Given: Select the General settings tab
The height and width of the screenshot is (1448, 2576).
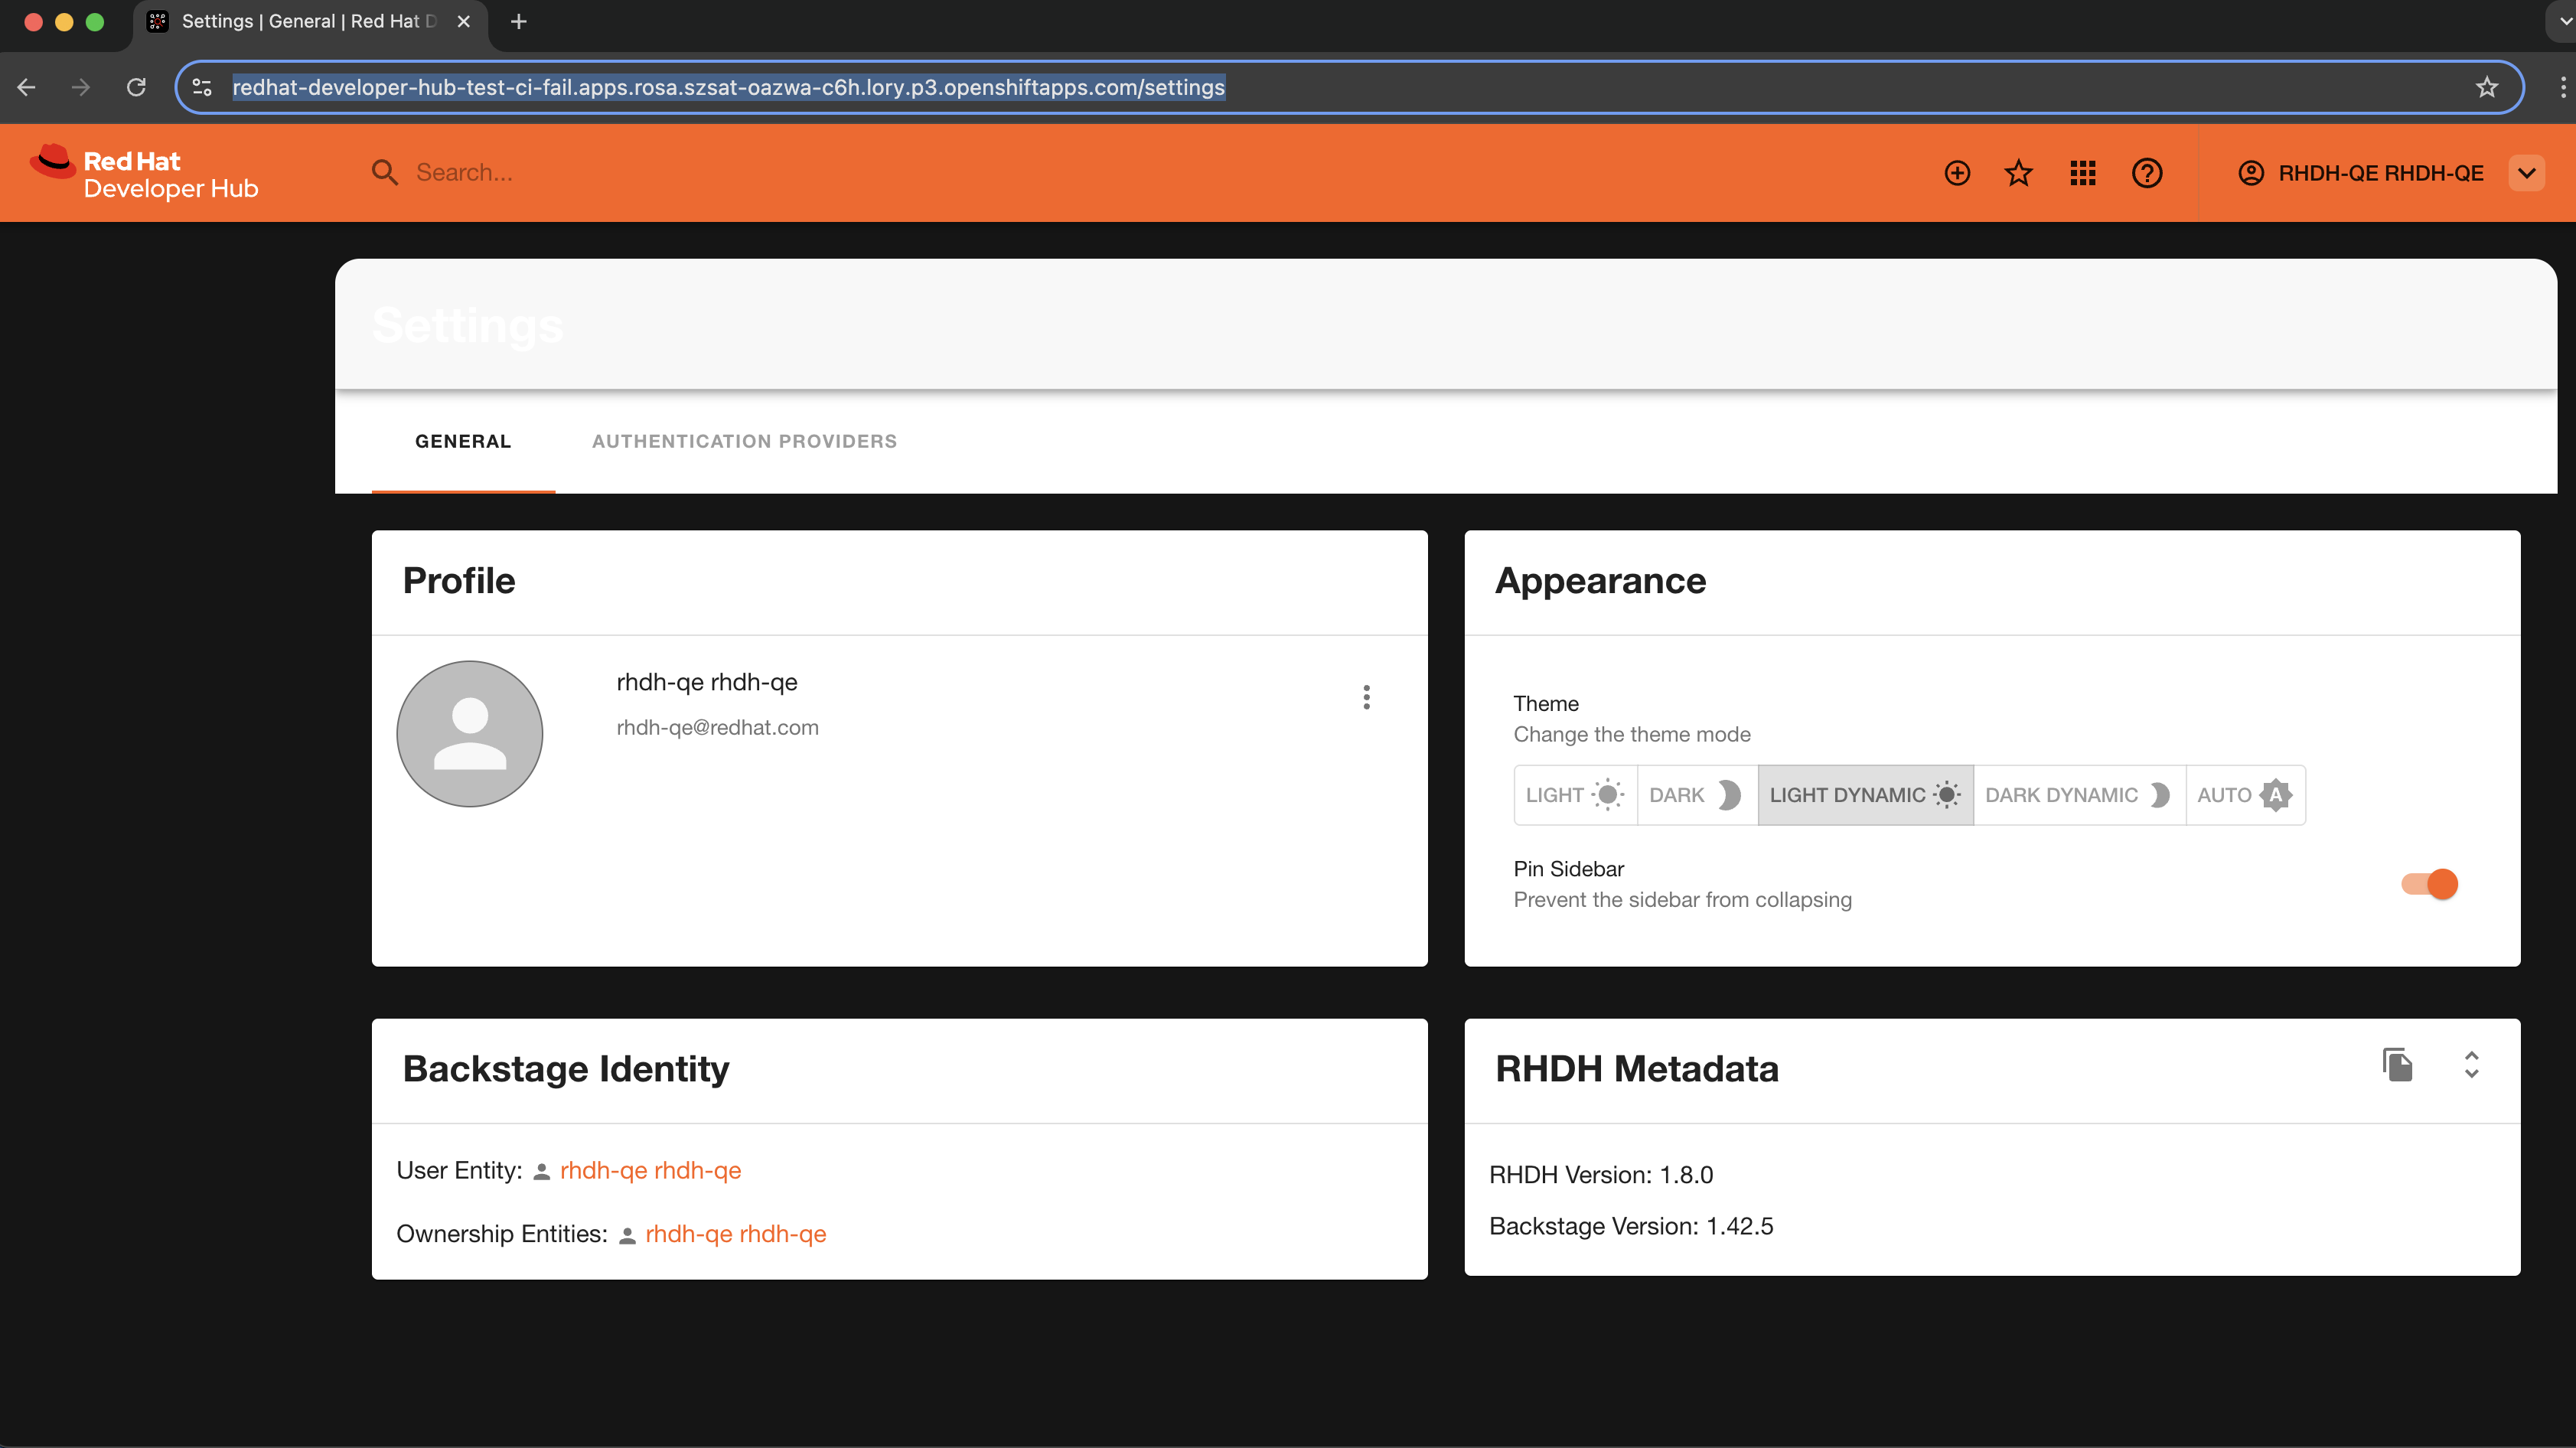Looking at the screenshot, I should coord(463,441).
